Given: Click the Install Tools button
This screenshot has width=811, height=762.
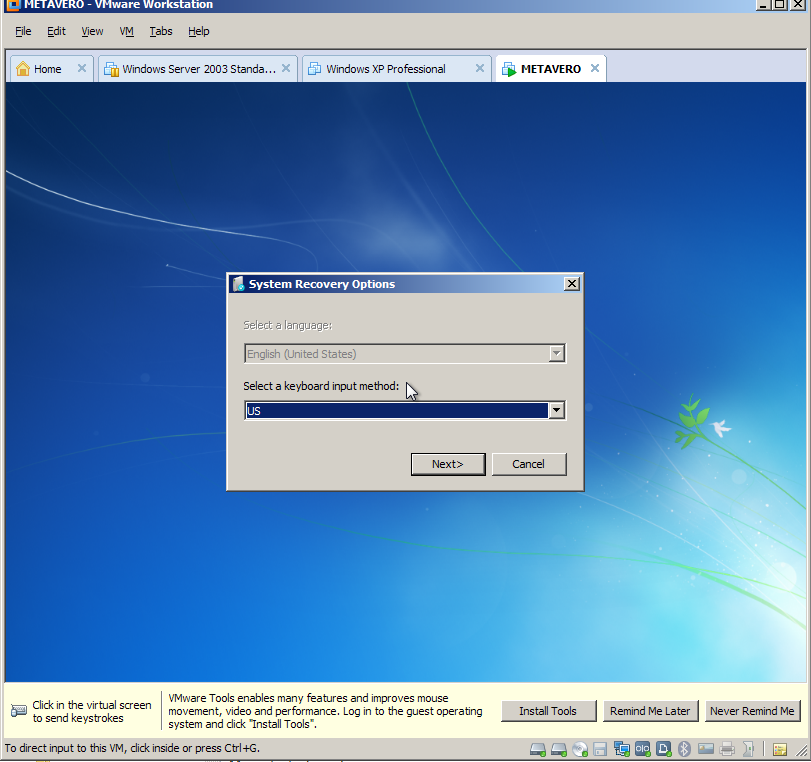Looking at the screenshot, I should pyautogui.click(x=548, y=711).
